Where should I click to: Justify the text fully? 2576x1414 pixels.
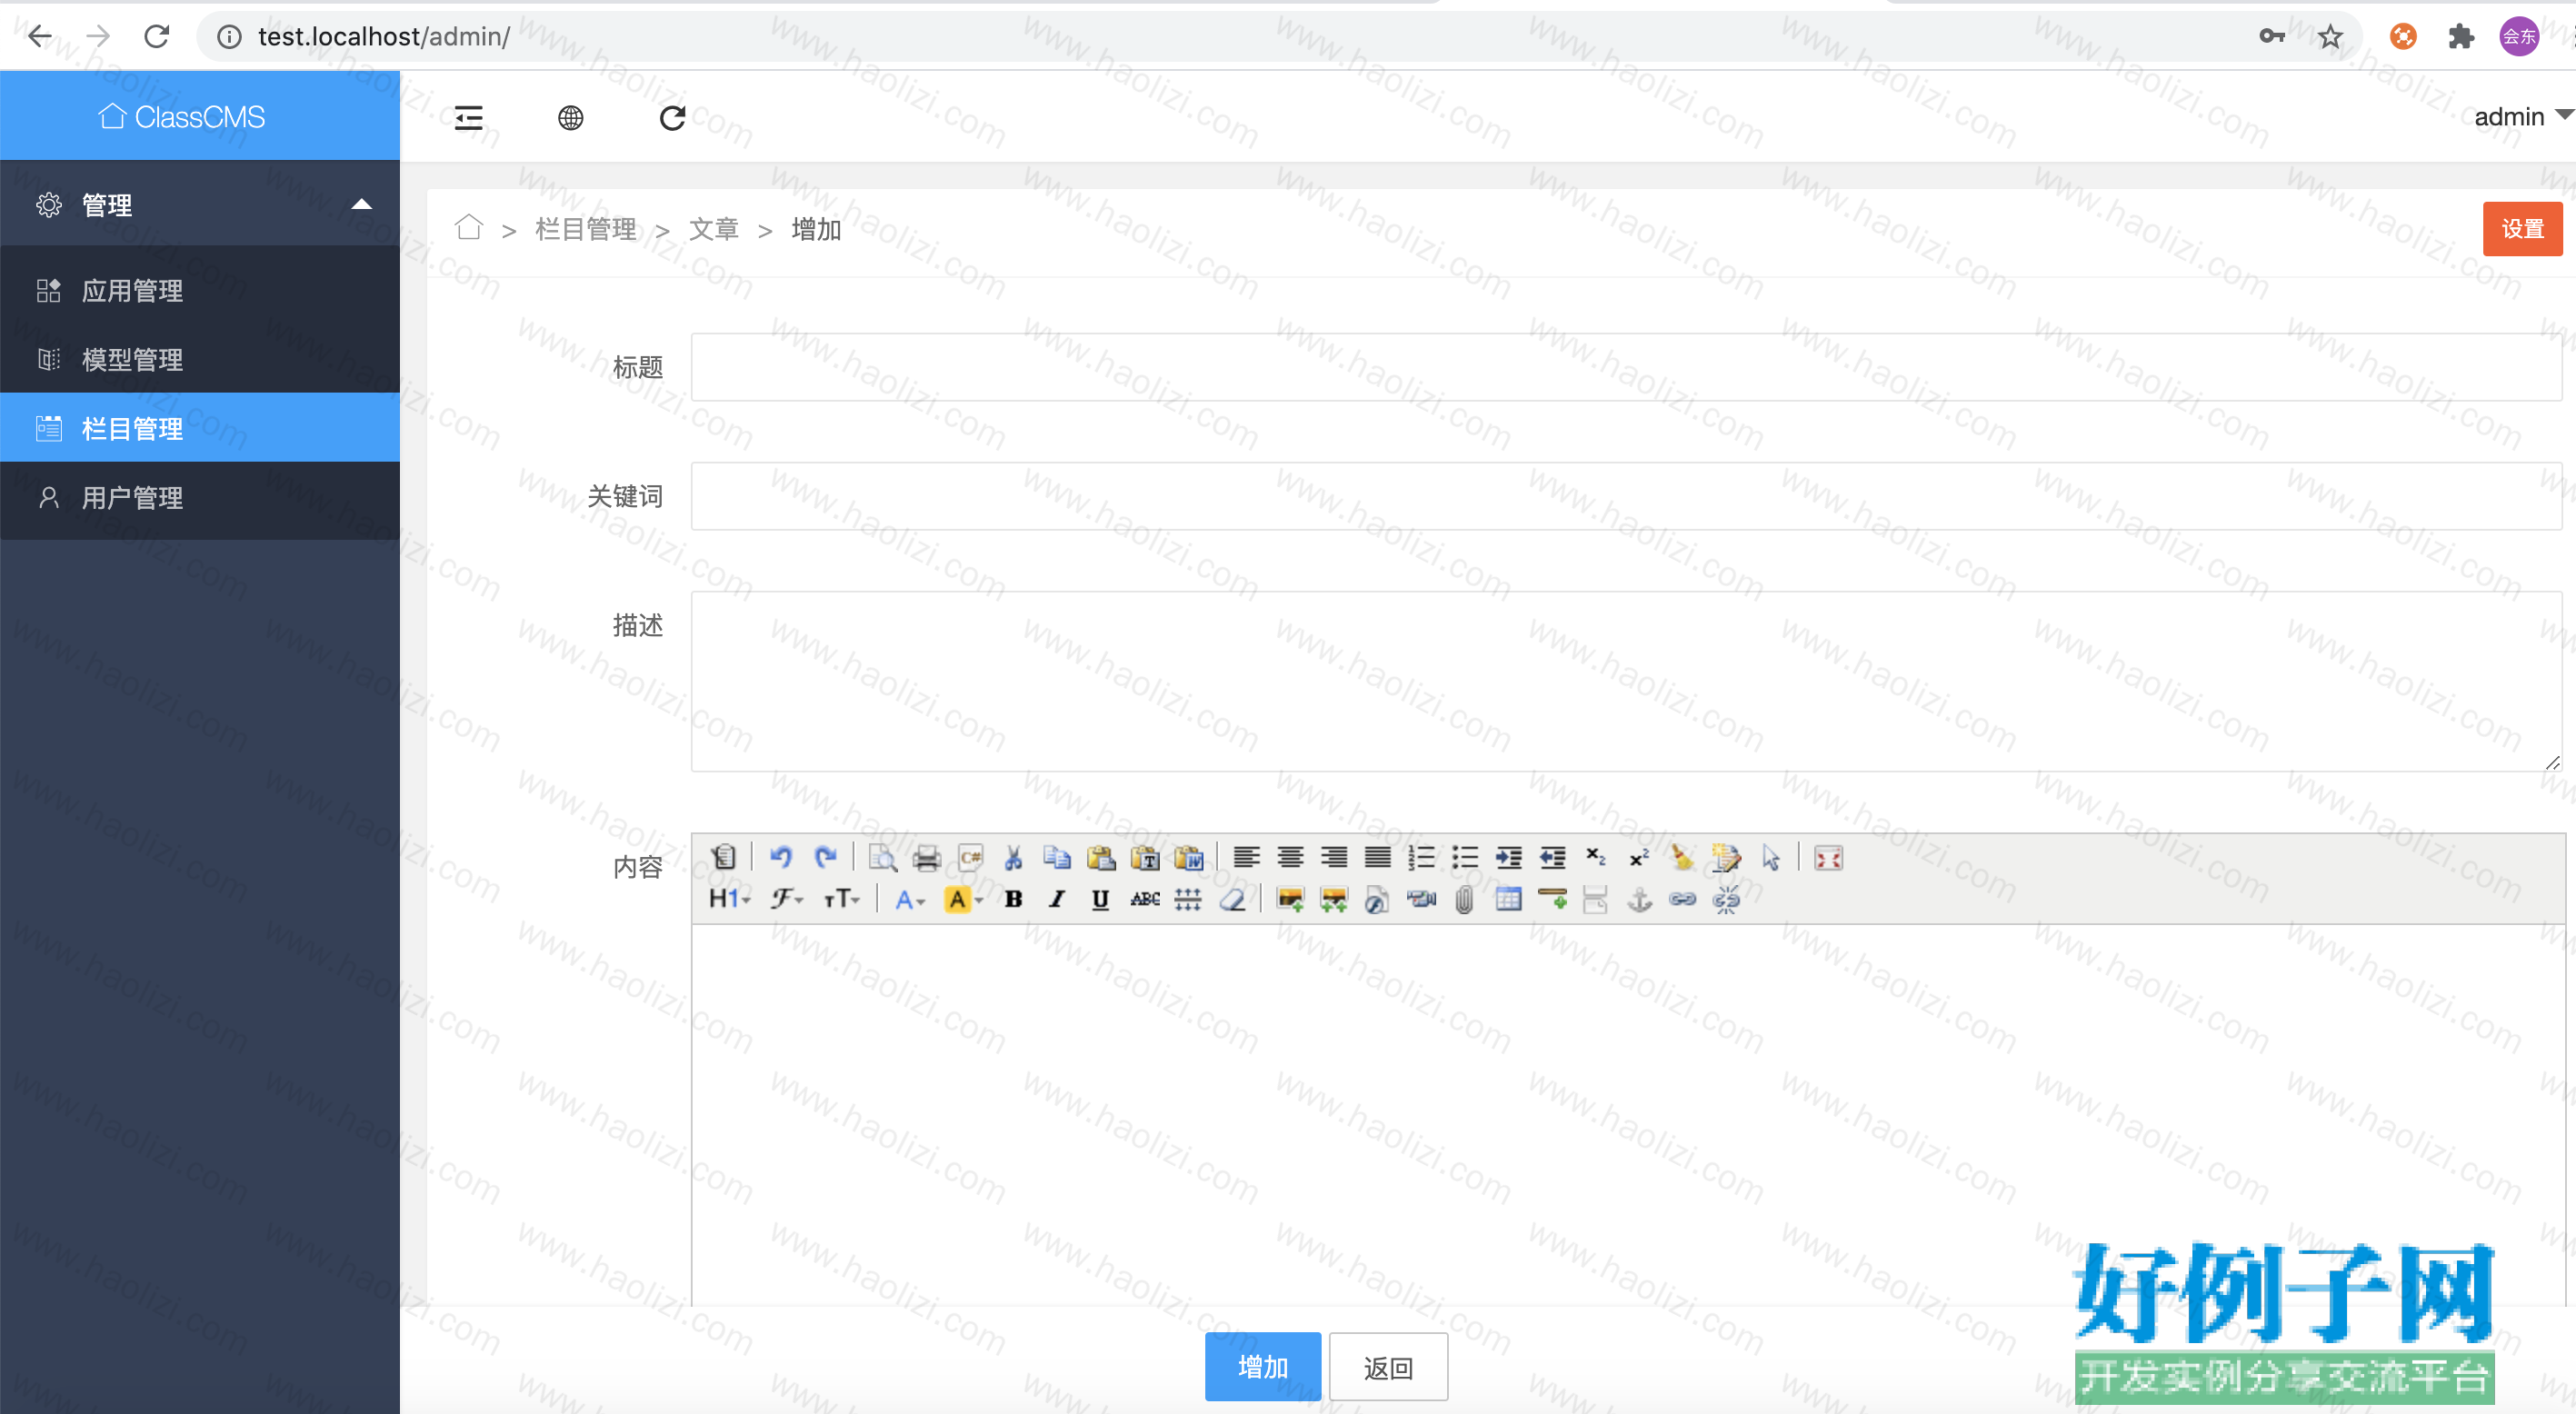[x=1378, y=857]
